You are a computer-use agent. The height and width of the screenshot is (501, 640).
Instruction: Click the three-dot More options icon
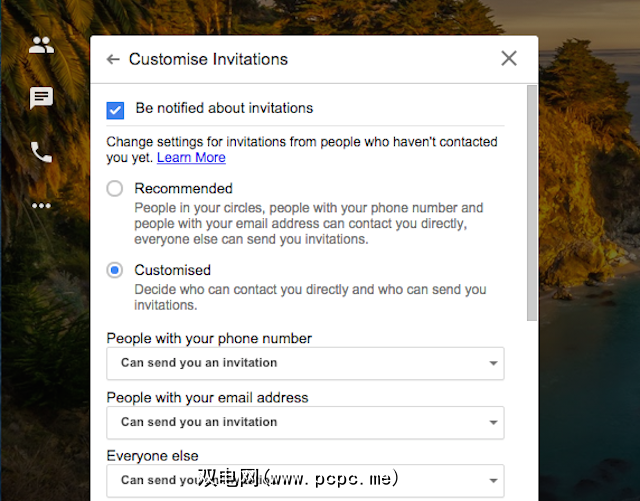click(x=41, y=206)
